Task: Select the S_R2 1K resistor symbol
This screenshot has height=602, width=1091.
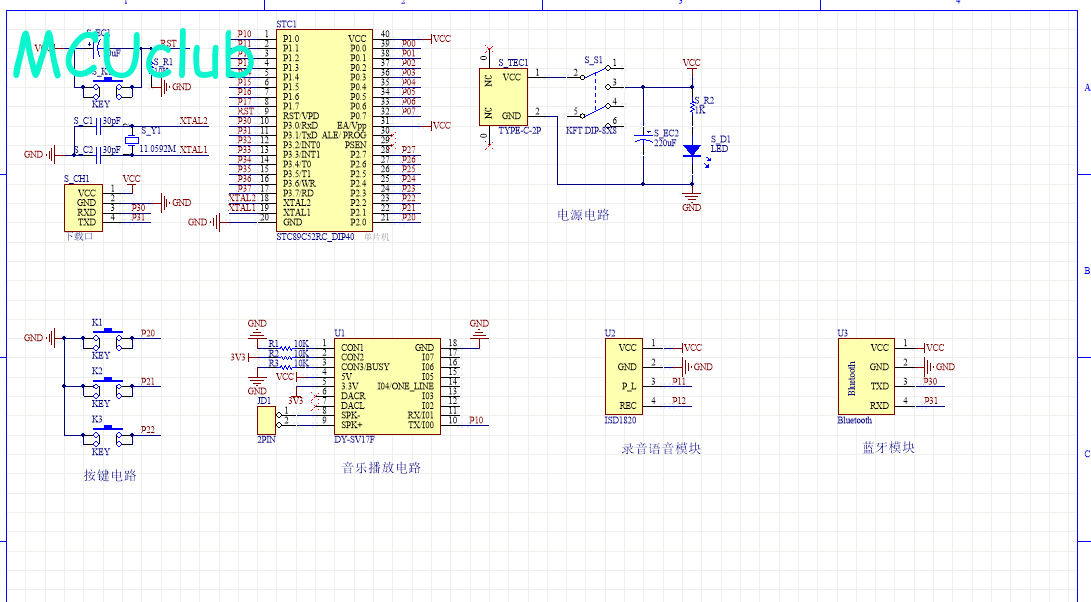Action: [691, 103]
